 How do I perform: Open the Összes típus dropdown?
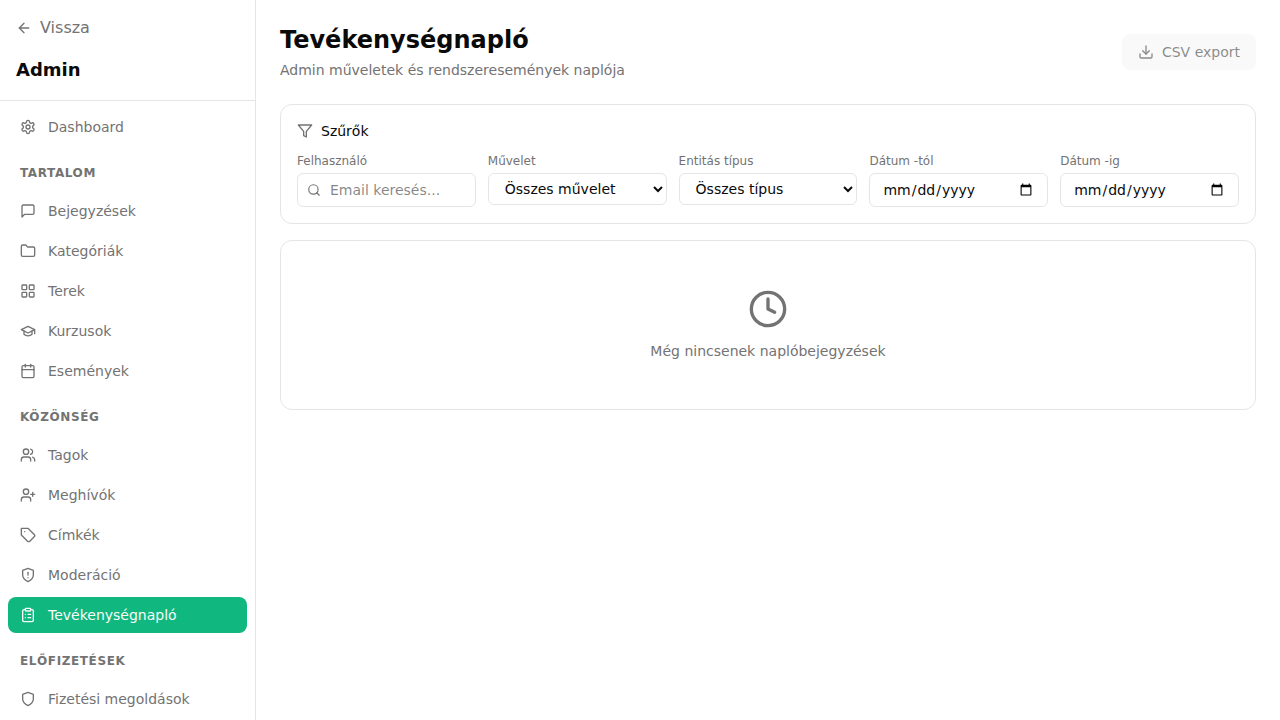(767, 189)
